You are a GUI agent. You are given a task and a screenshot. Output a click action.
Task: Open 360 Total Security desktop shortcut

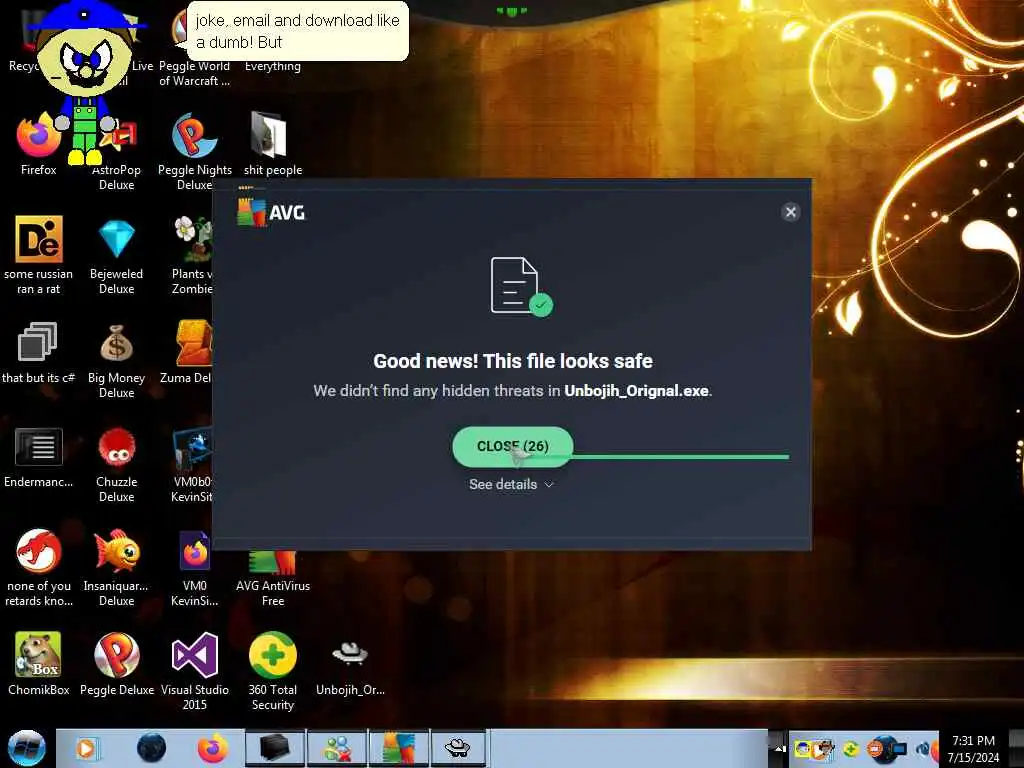(x=273, y=671)
